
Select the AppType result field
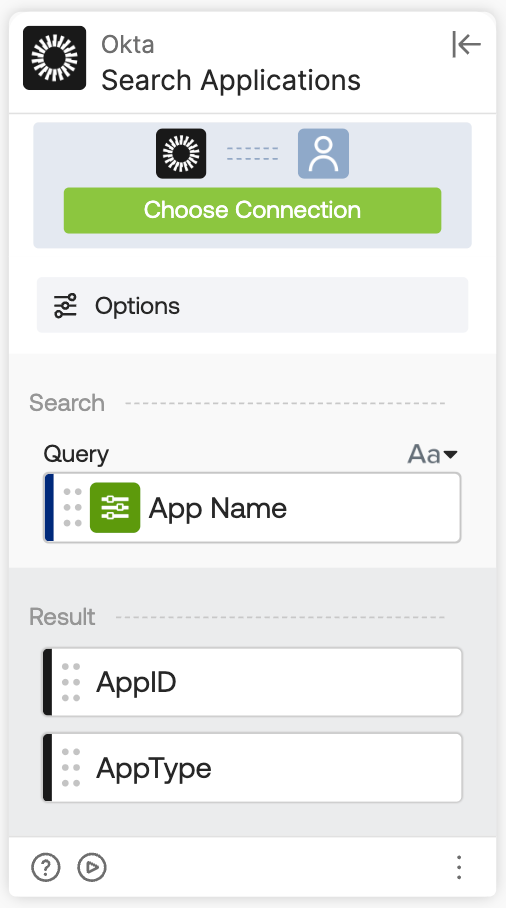(x=252, y=768)
